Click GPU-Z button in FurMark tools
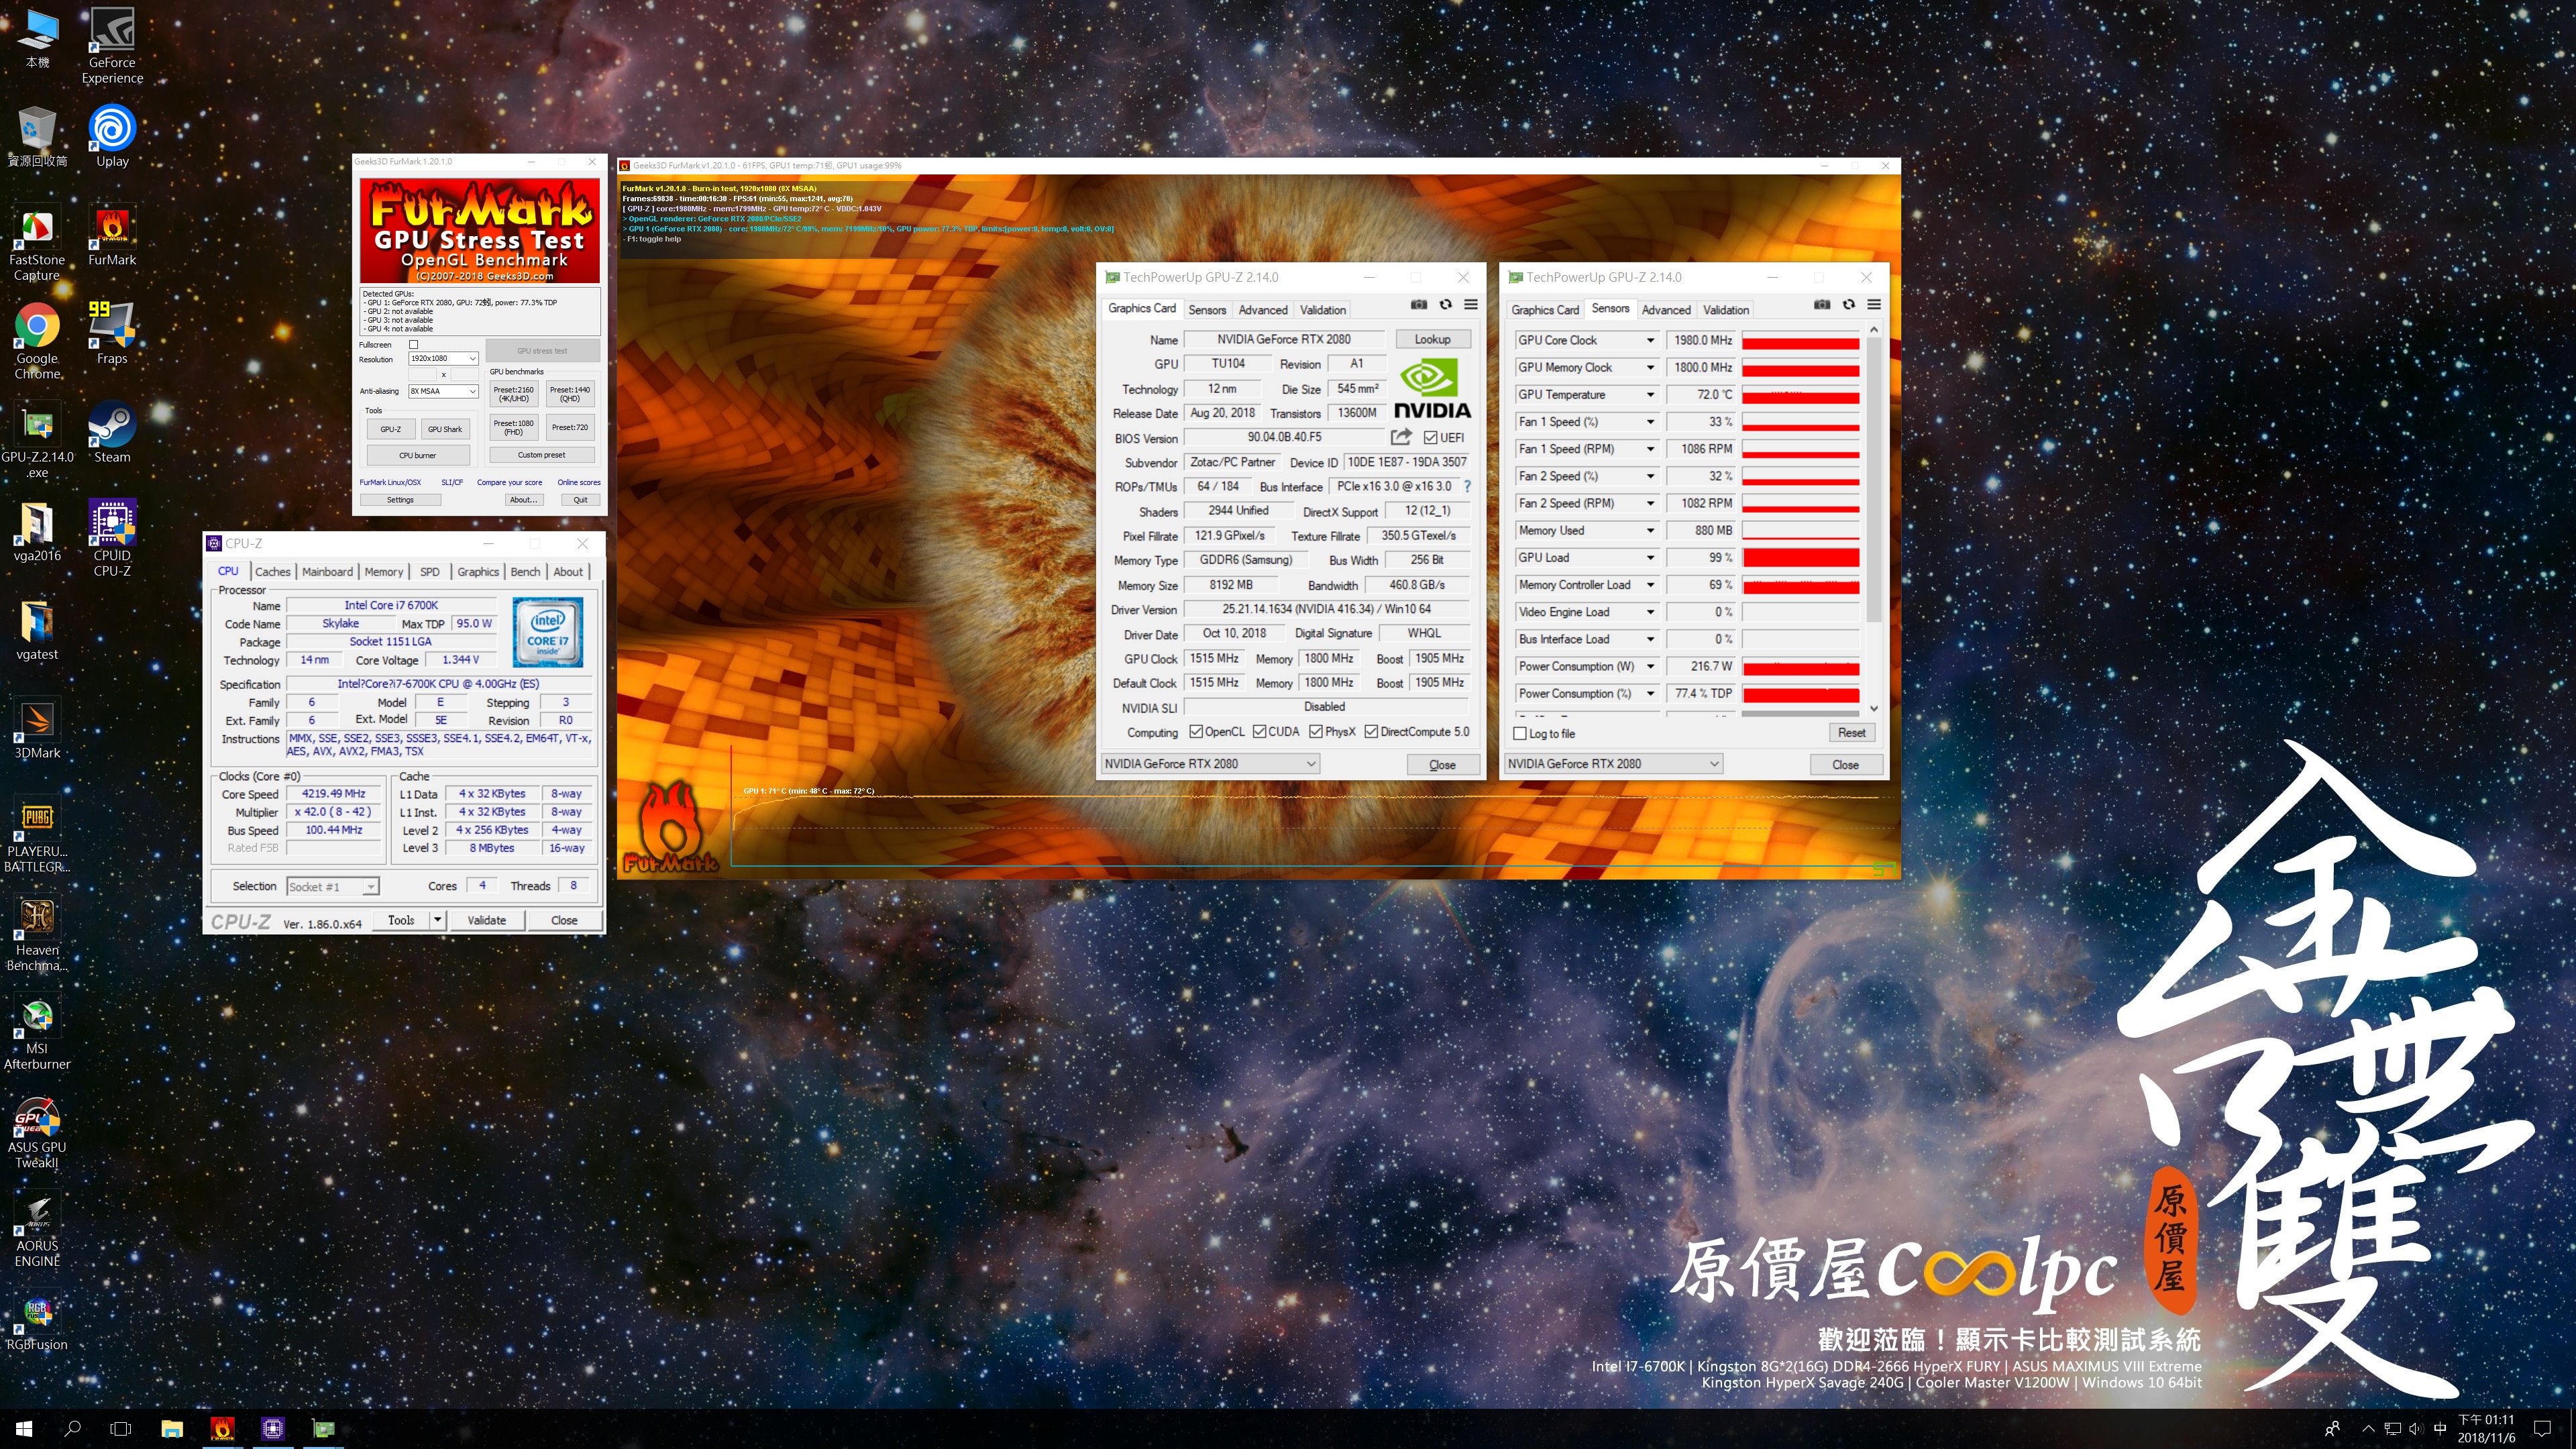The image size is (2576, 1449). tap(391, 429)
